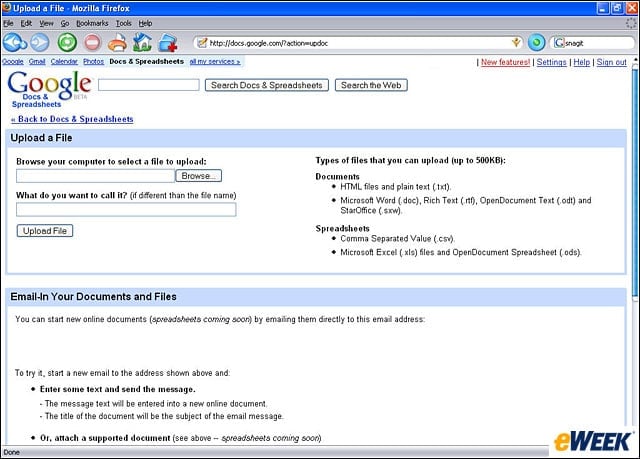Open the Photos link
640x459 pixels.
(x=93, y=61)
